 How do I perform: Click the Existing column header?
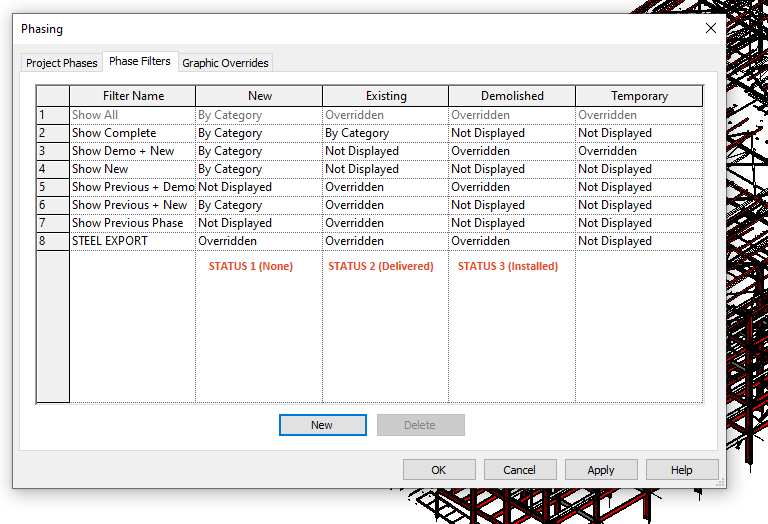tap(385, 96)
